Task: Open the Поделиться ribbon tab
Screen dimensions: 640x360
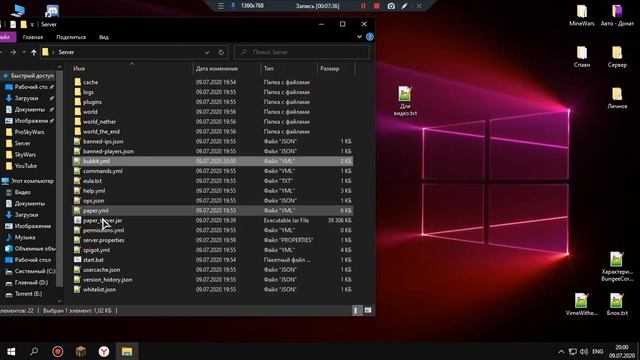Action: [71, 37]
